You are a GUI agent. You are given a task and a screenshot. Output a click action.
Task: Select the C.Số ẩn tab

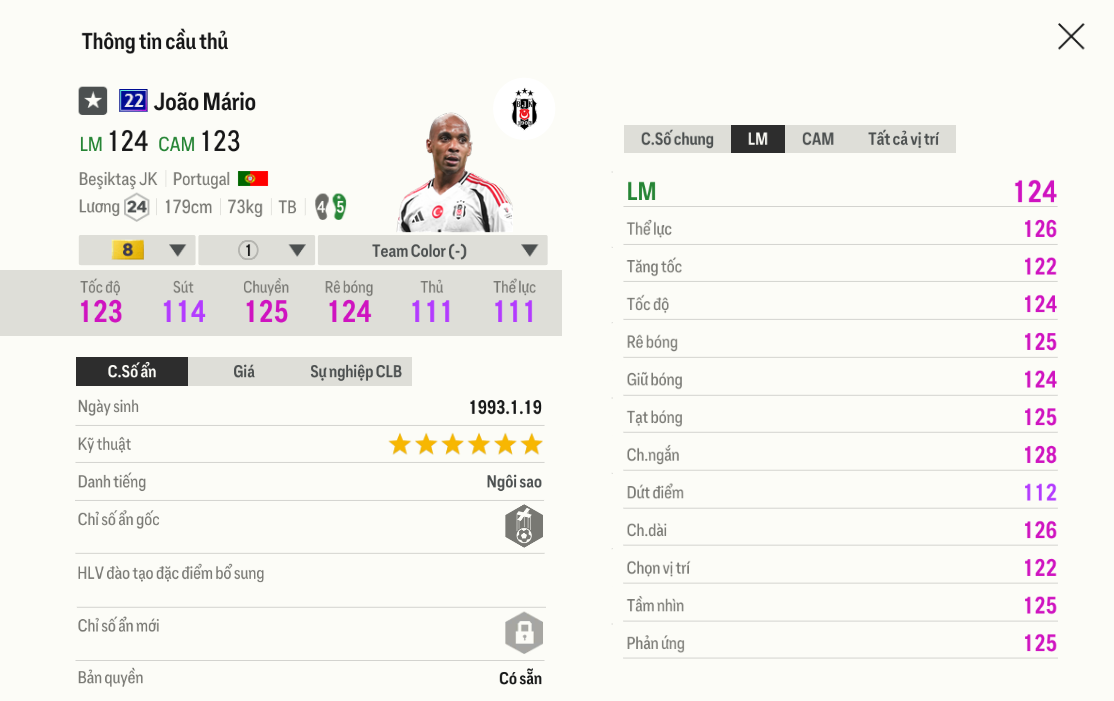coord(132,372)
